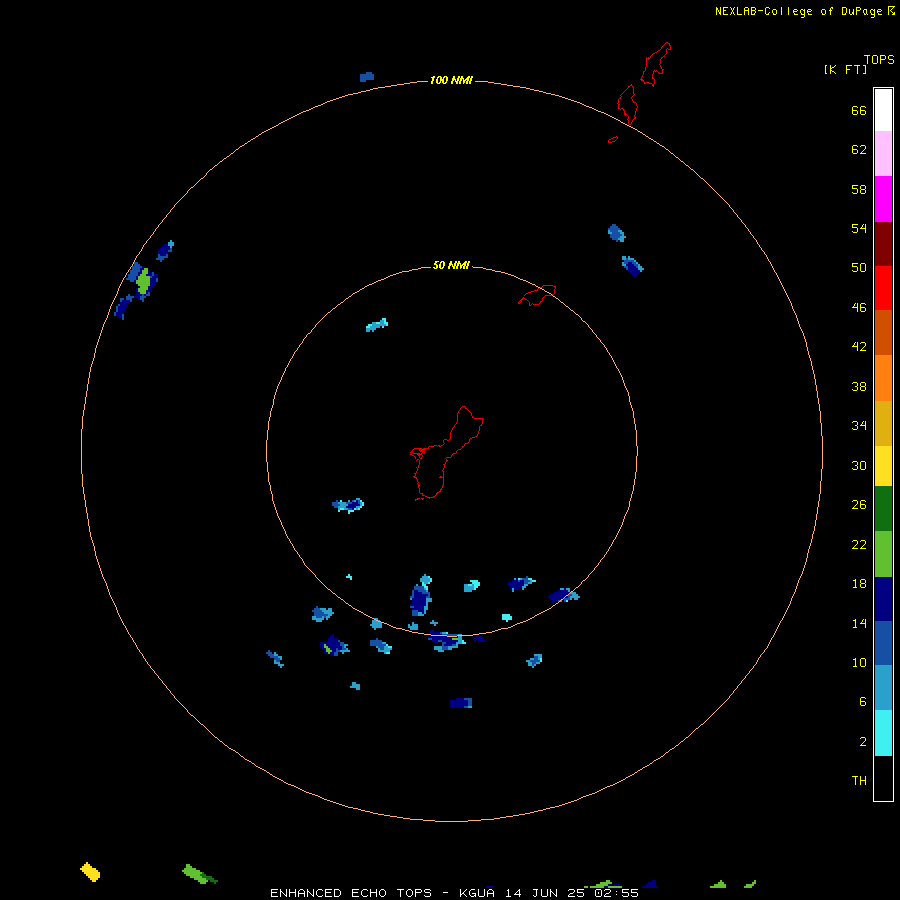The height and width of the screenshot is (900, 900).
Task: Click the legend value "62"
Action: point(859,150)
